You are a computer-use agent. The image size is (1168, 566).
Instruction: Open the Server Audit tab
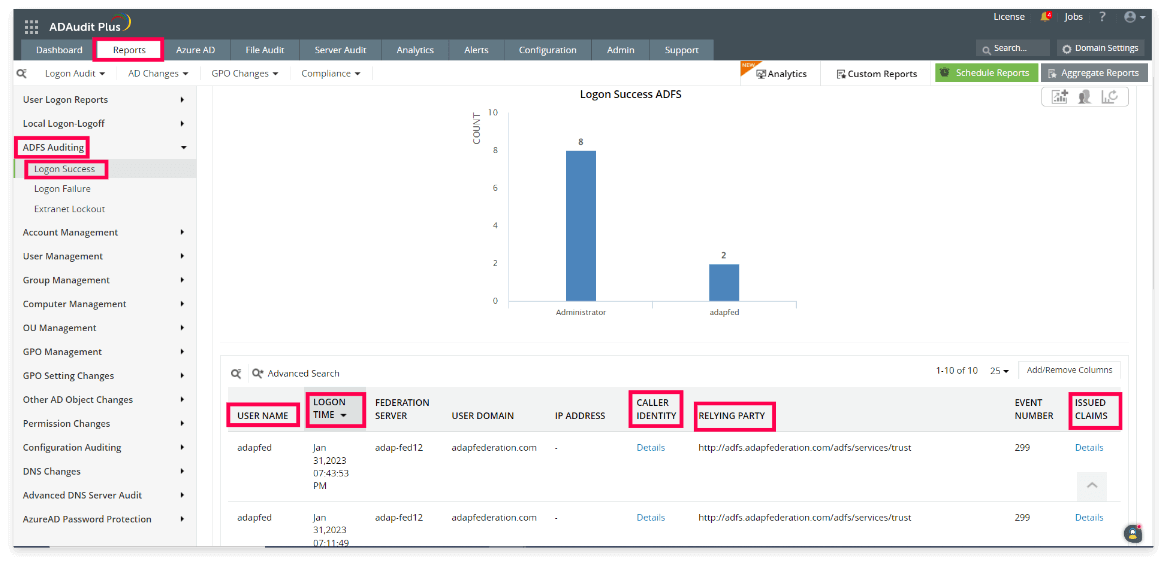click(340, 50)
